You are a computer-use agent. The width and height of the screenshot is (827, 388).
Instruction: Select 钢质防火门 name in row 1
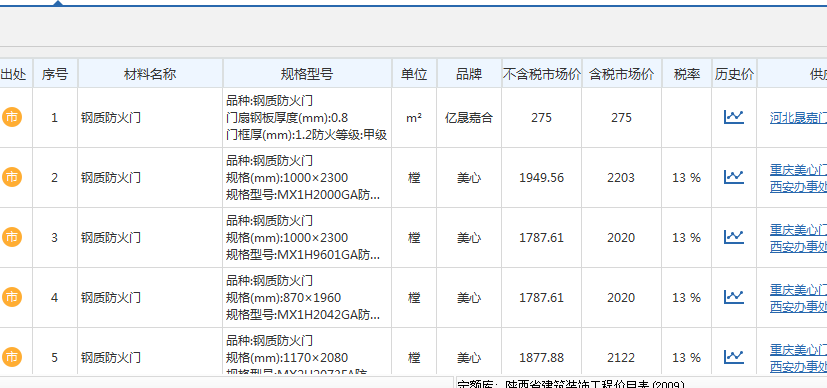pos(111,118)
